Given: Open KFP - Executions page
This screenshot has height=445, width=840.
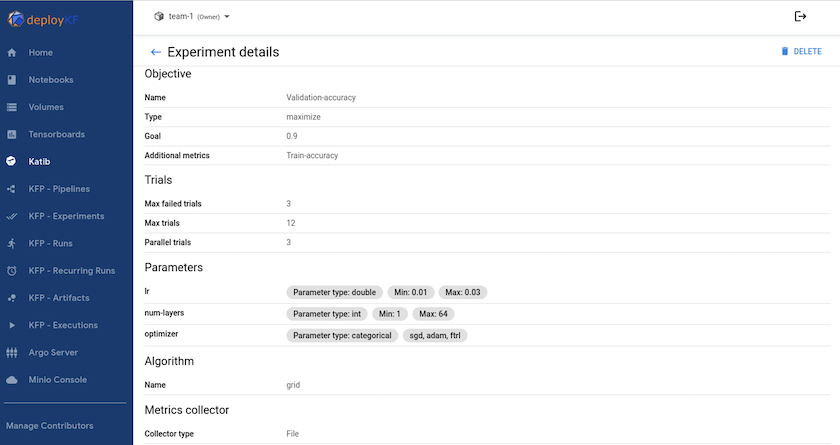Looking at the screenshot, I should point(63,325).
